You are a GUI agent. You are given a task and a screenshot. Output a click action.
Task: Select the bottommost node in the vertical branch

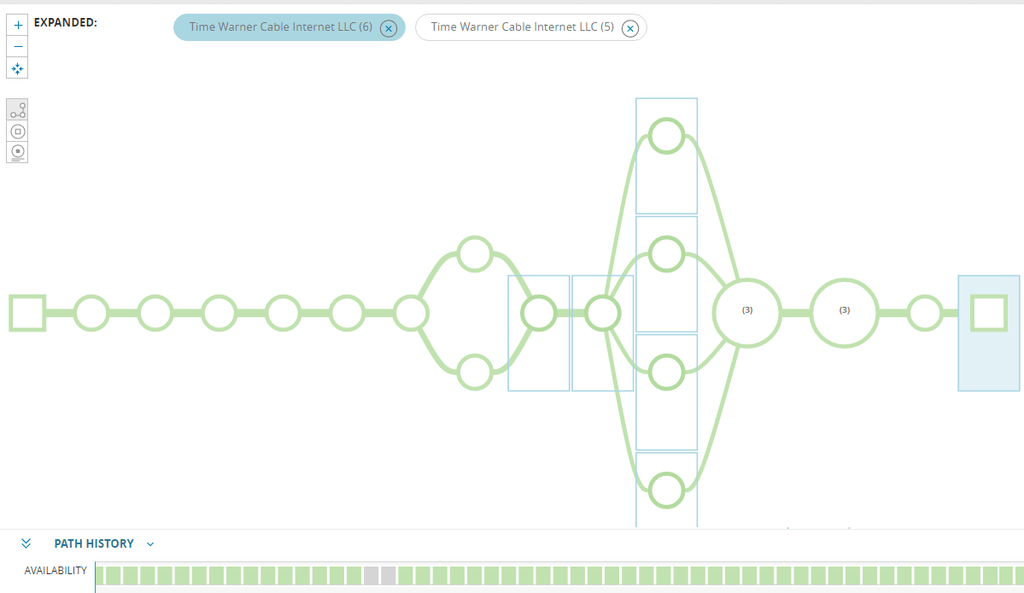[x=666, y=490]
